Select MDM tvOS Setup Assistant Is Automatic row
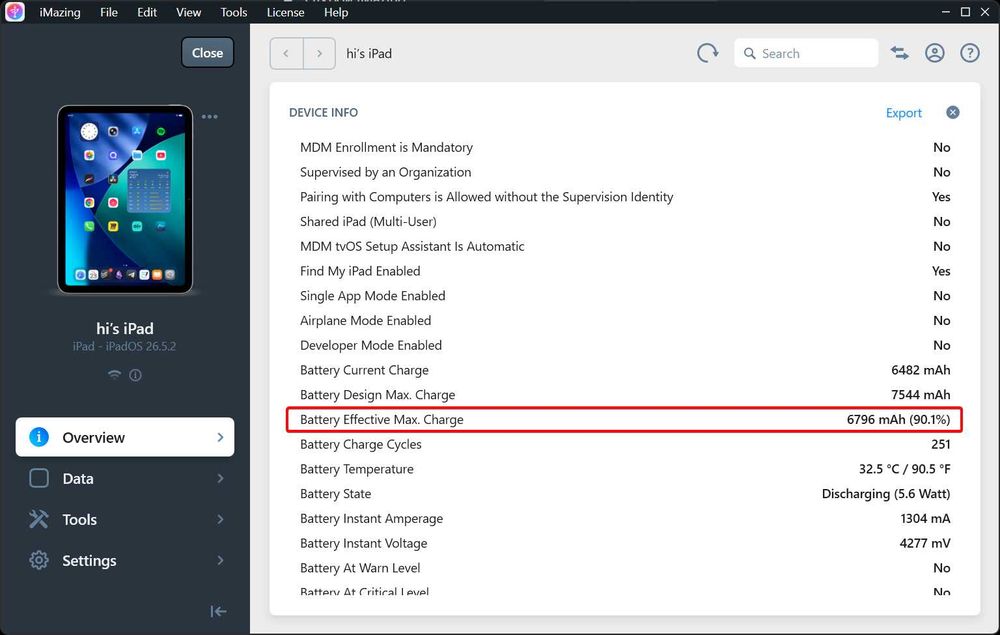The image size is (1000, 635). [x=625, y=247]
